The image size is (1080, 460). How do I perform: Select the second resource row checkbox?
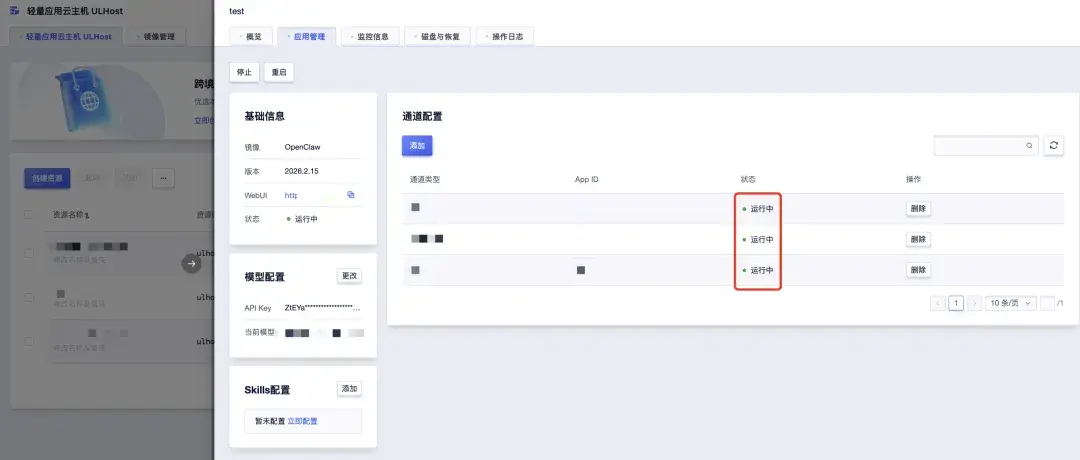[29, 297]
